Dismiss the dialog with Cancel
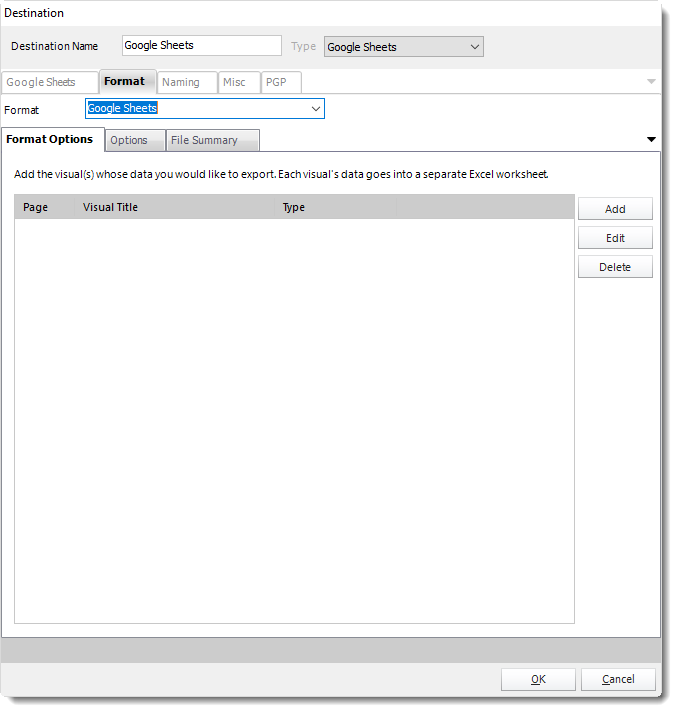The width and height of the screenshot is (677, 712). point(618,679)
